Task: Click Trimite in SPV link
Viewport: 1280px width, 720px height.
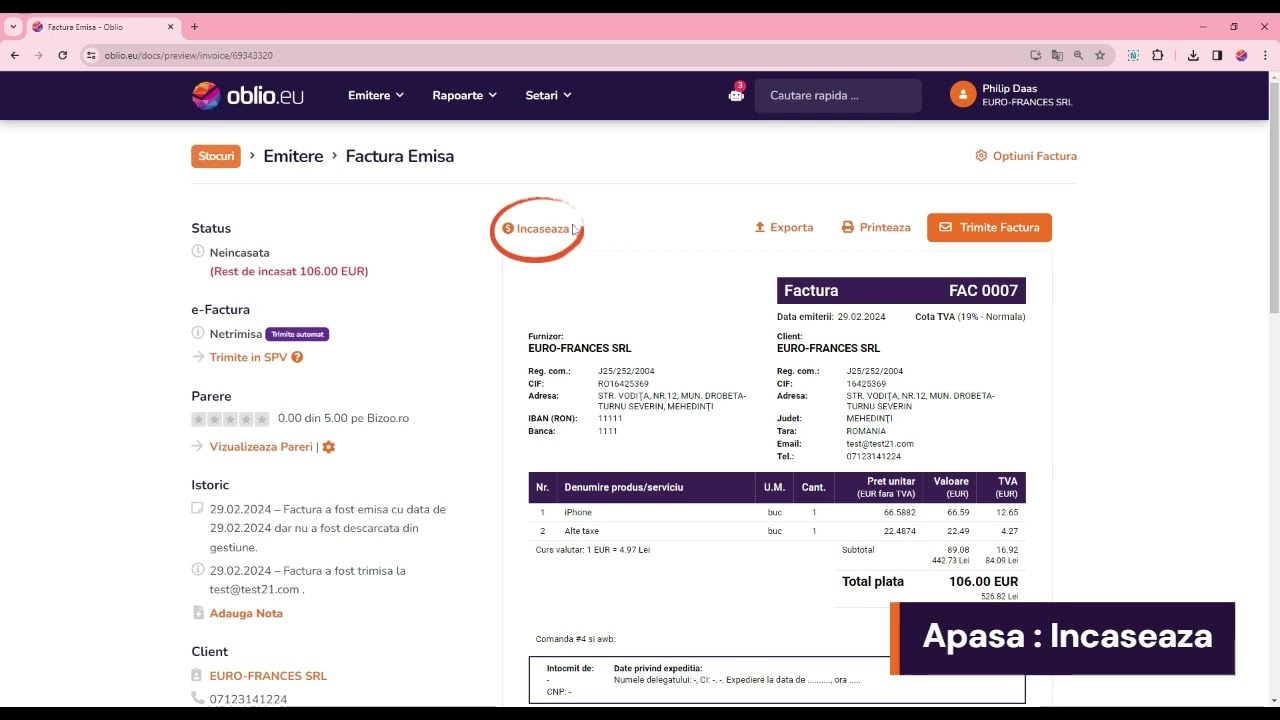Action: point(248,357)
